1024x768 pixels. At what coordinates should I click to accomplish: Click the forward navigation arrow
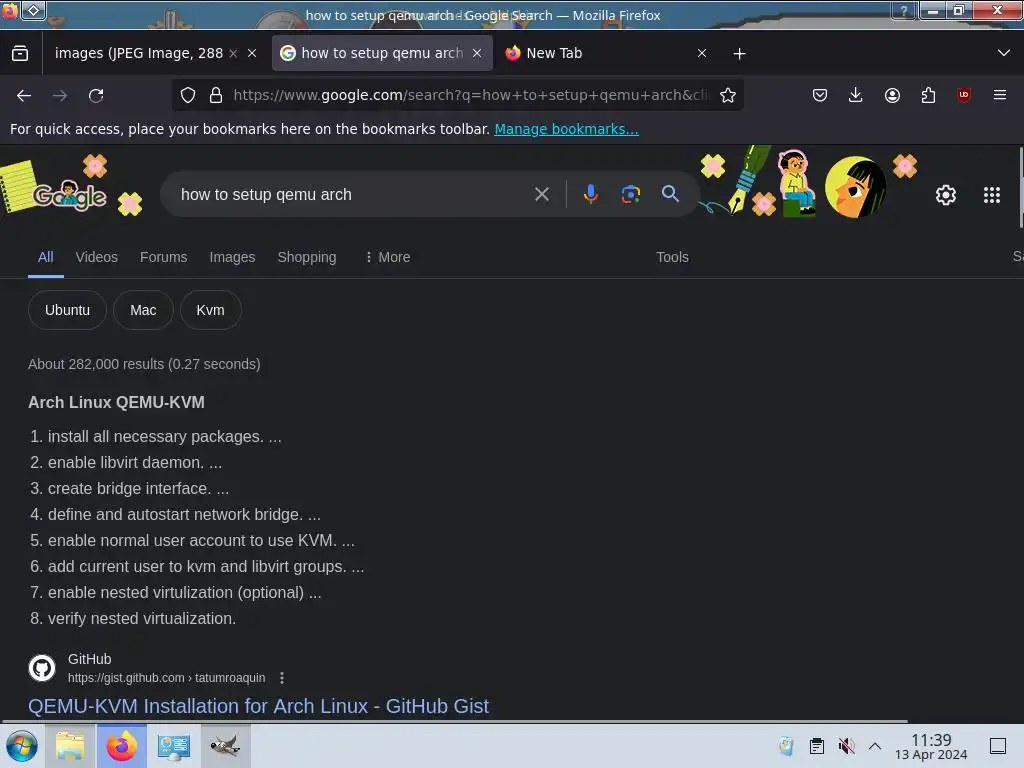tap(60, 95)
